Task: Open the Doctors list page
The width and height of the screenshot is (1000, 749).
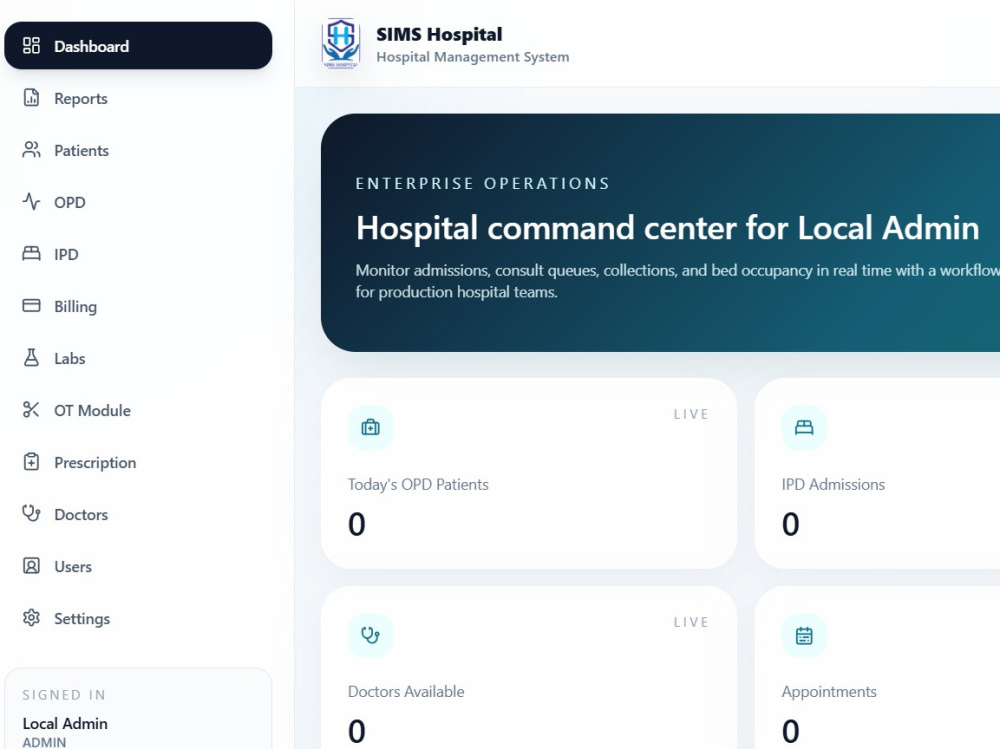Action: [138, 514]
